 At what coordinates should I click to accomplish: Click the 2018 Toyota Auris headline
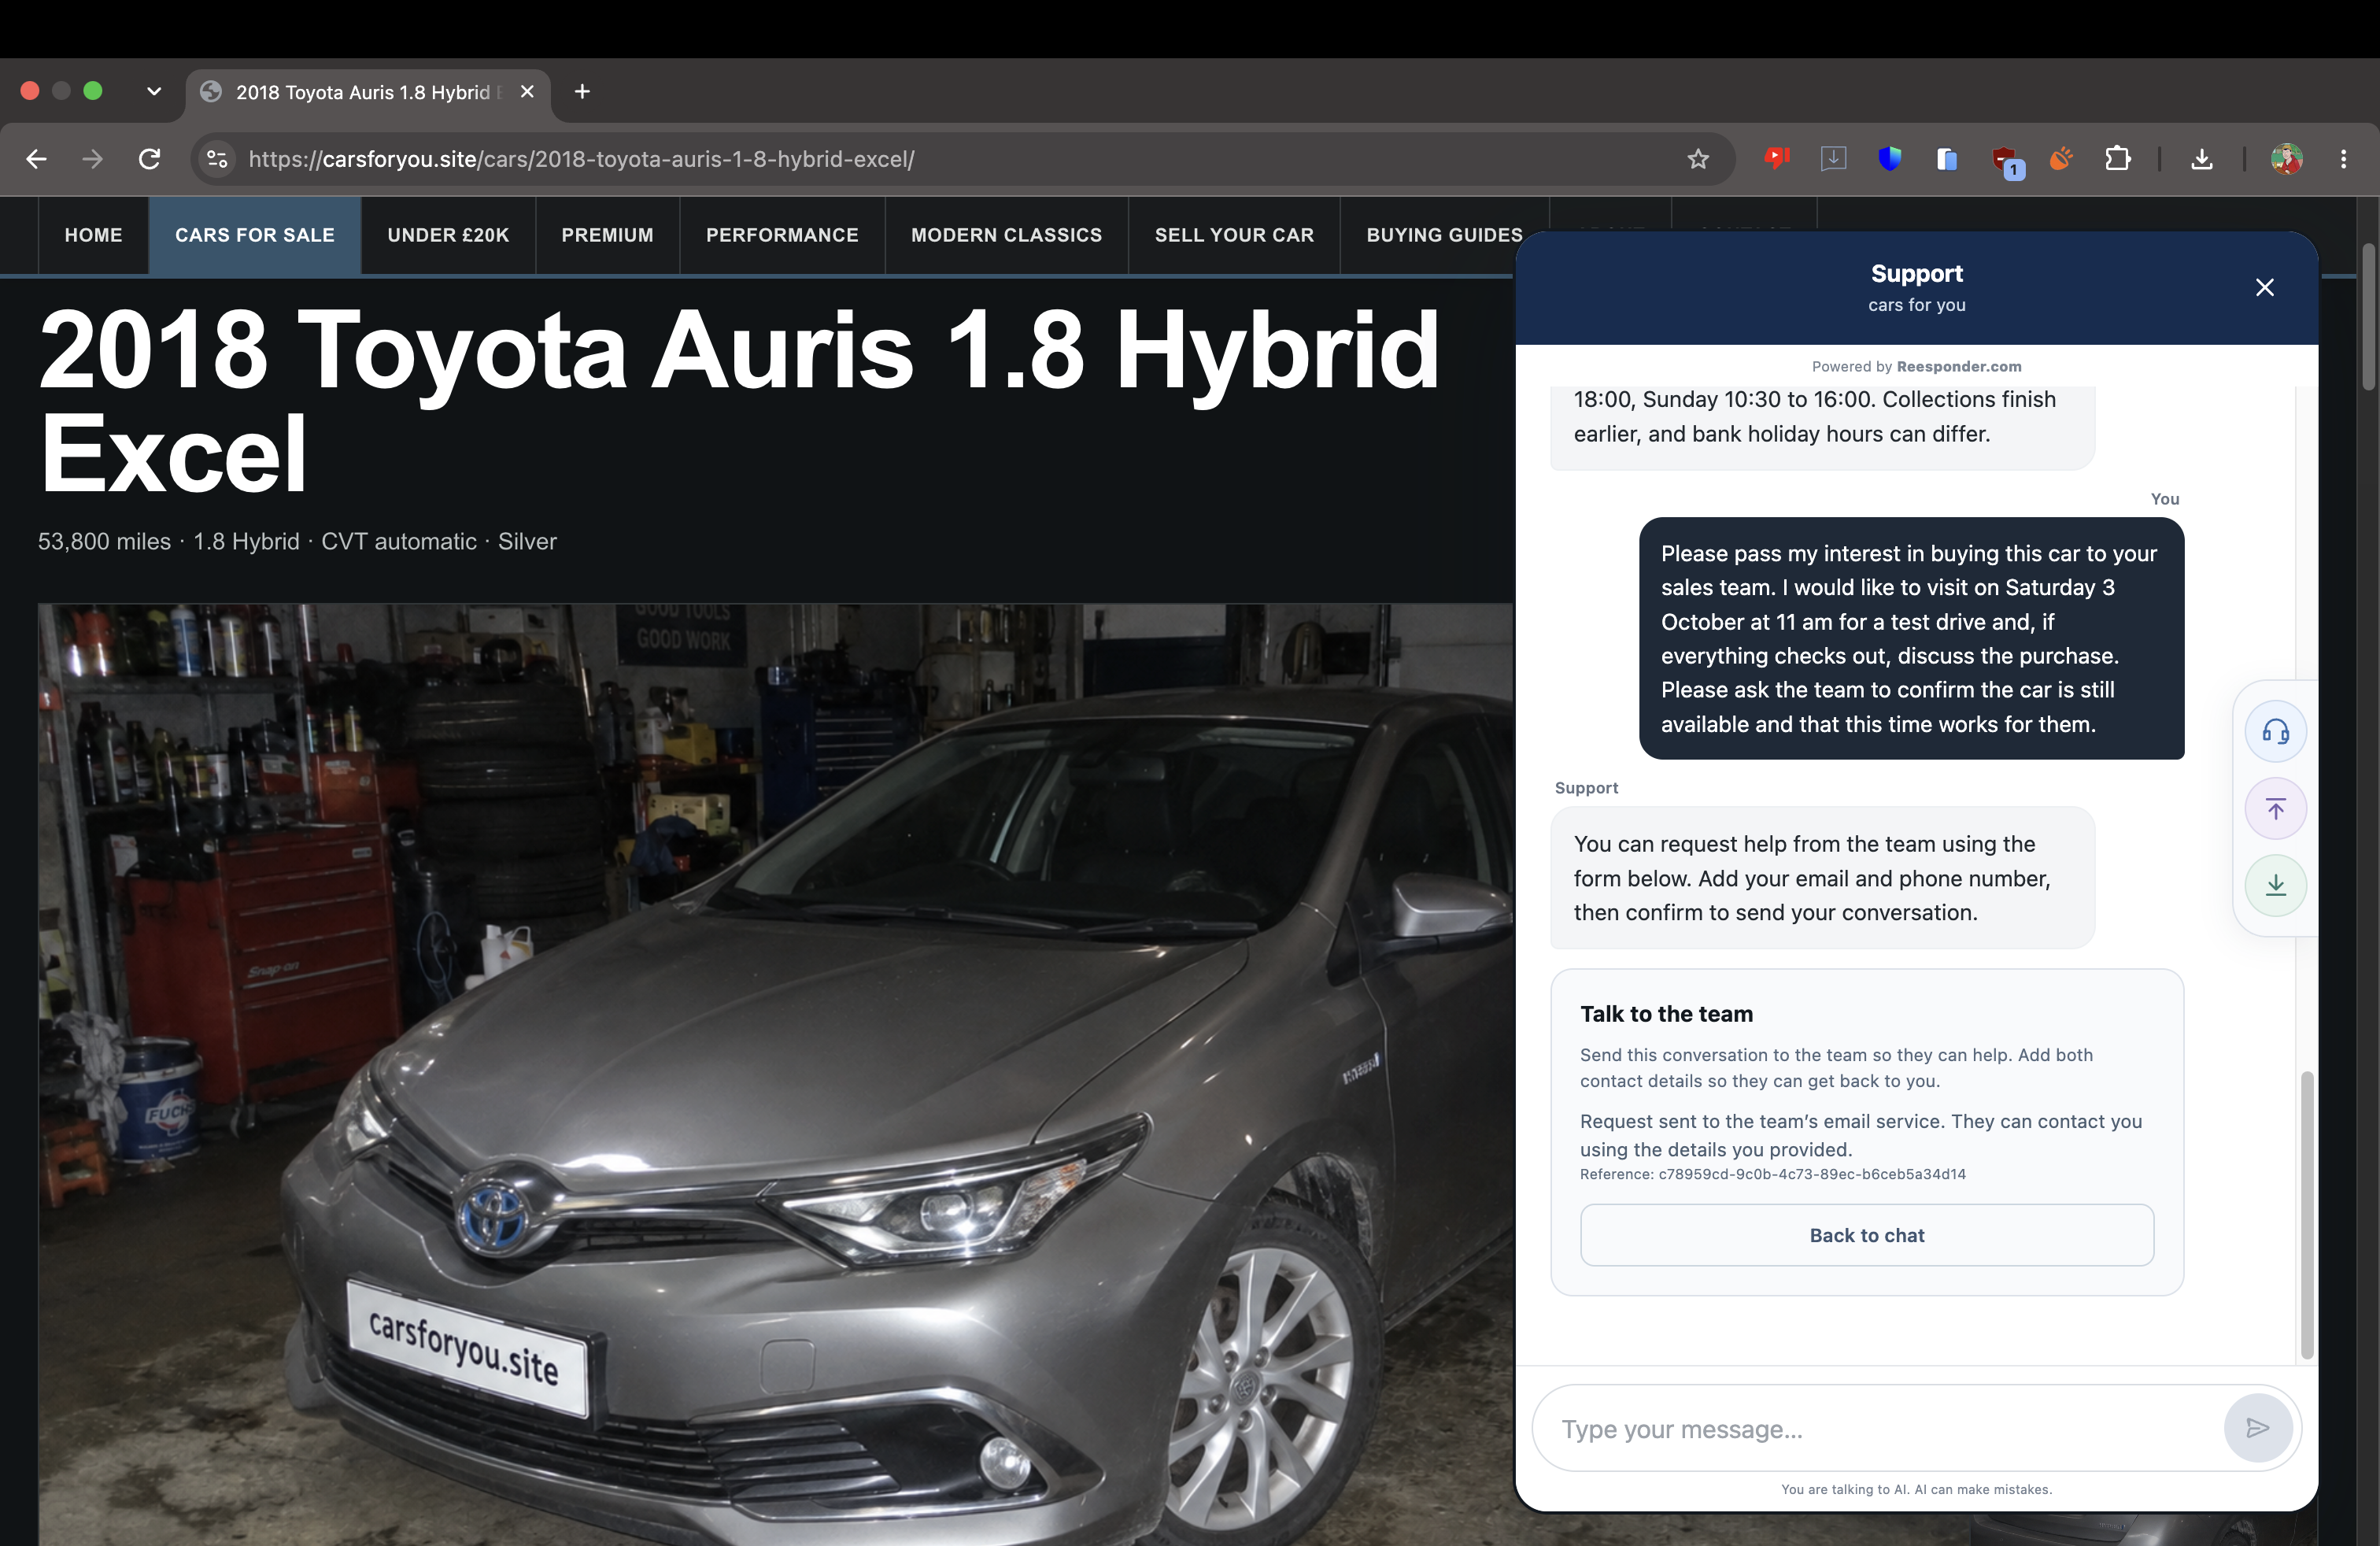(x=739, y=401)
